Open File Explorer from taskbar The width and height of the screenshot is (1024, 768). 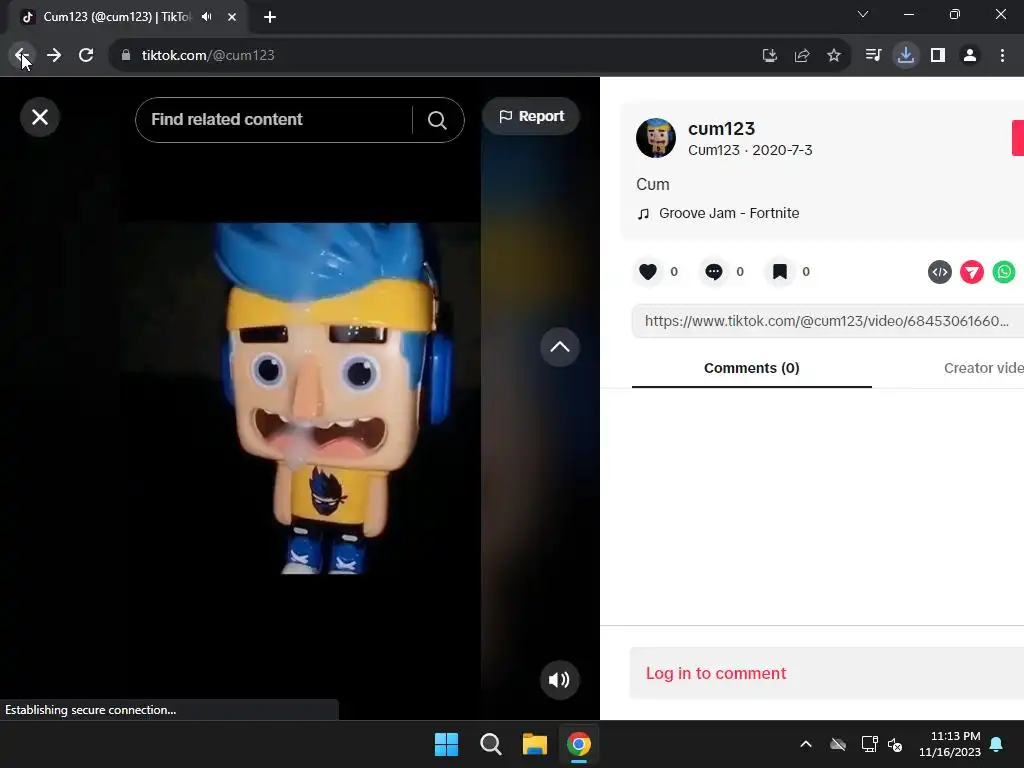click(535, 744)
